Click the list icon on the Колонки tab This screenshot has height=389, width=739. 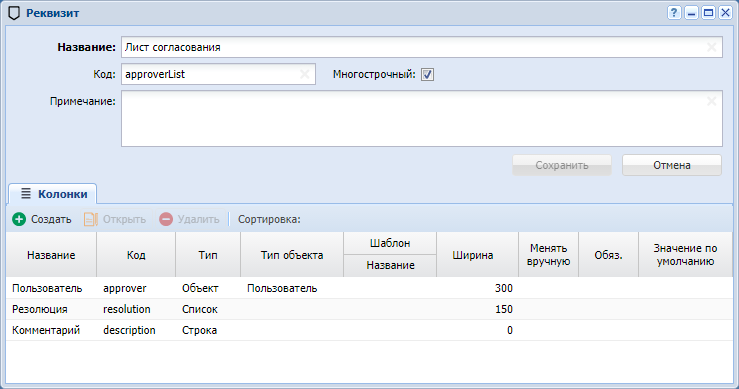pyautogui.click(x=26, y=193)
